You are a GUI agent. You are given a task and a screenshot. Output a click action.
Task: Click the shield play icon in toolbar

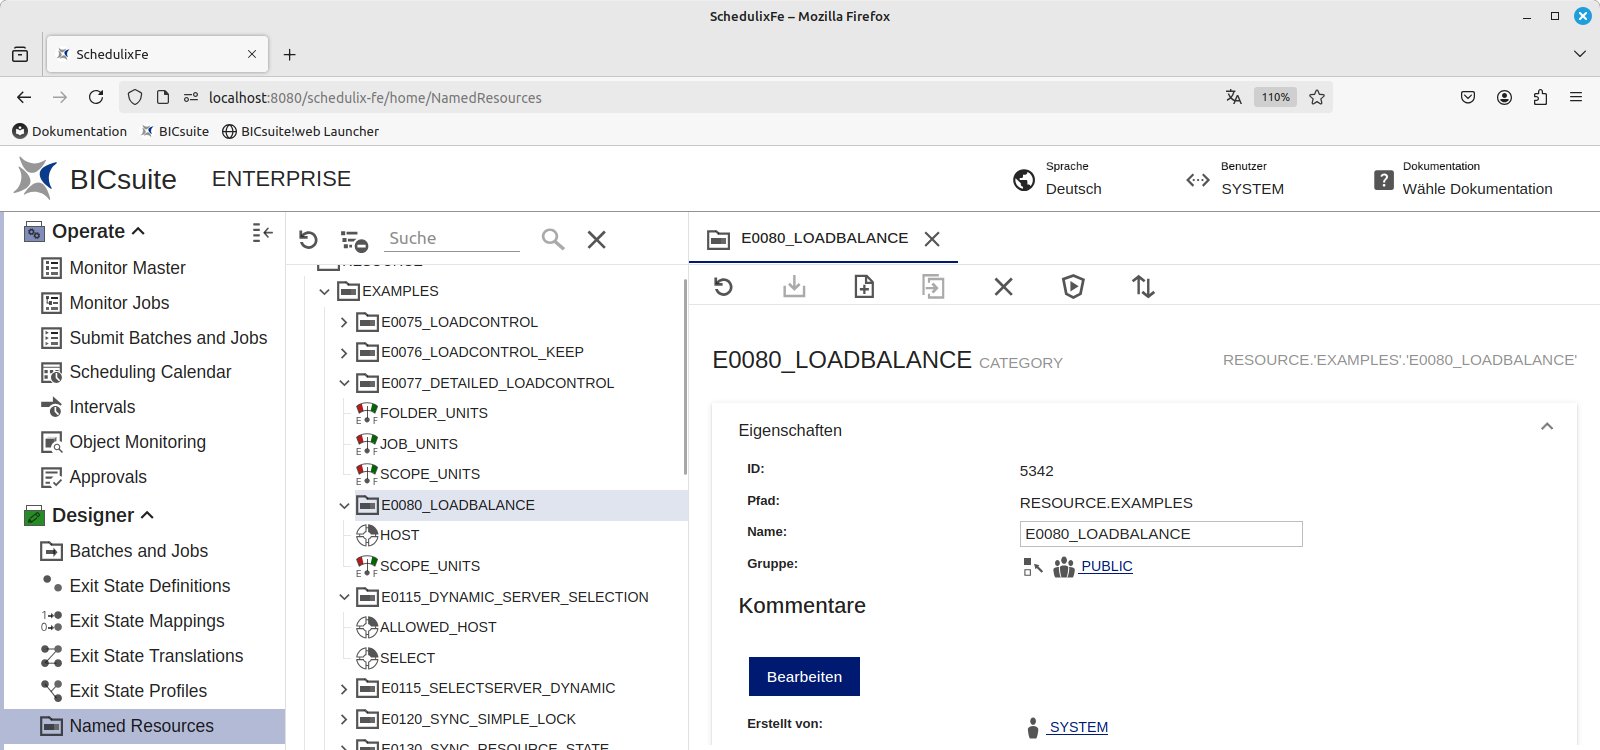pos(1073,287)
